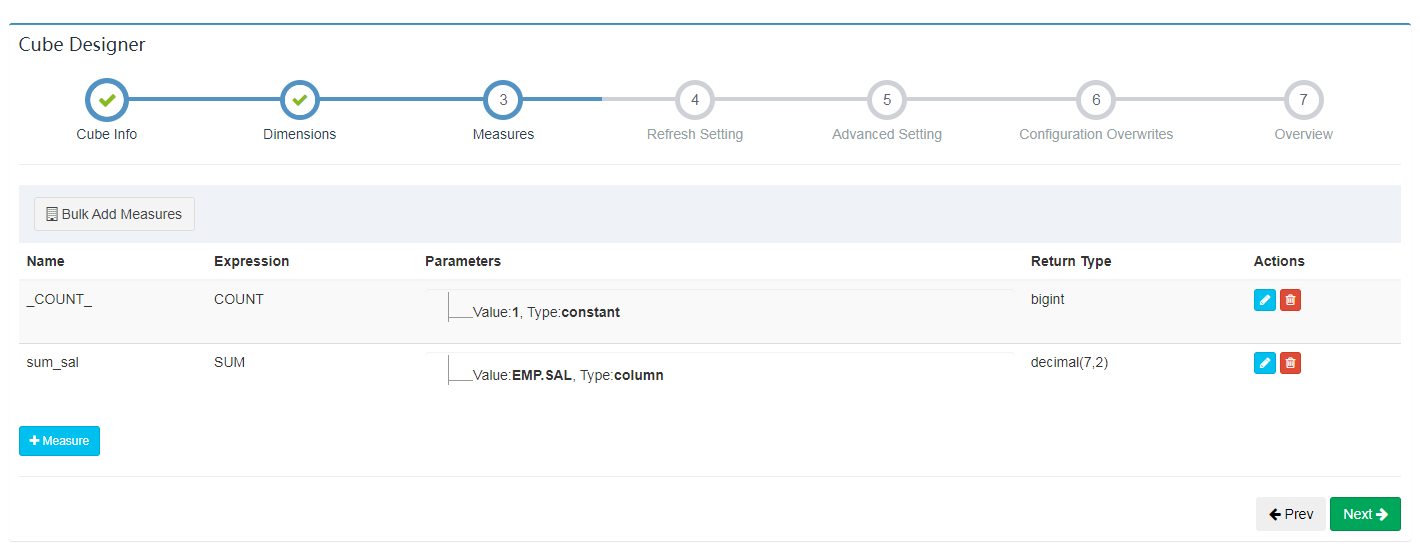Edit the _COUNT_ measure with pencil icon
This screenshot has height=551, width=1420.
1264,300
